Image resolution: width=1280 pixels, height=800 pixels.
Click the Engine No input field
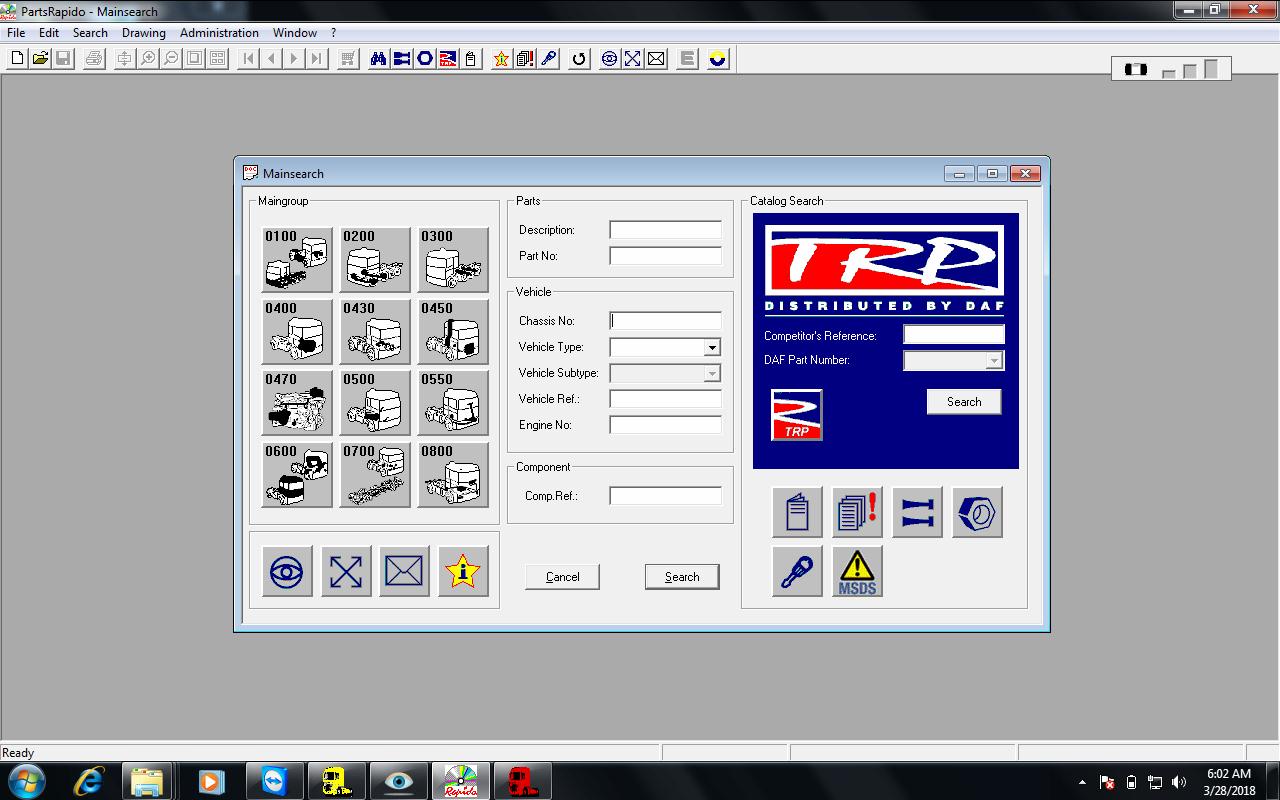pyautogui.click(x=665, y=425)
